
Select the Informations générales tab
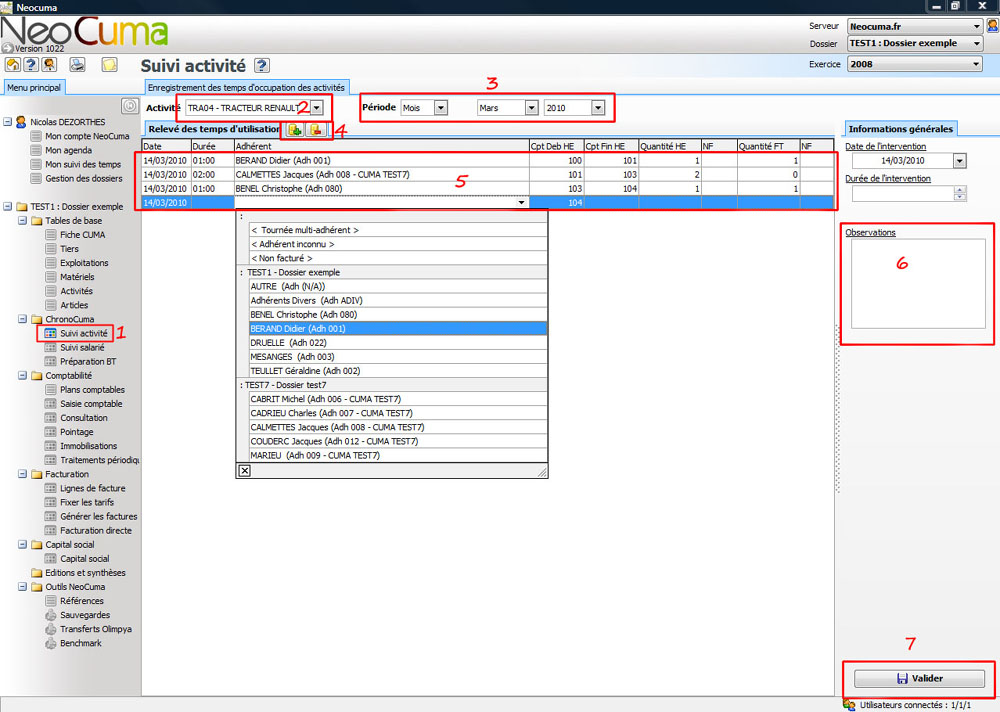click(x=900, y=129)
